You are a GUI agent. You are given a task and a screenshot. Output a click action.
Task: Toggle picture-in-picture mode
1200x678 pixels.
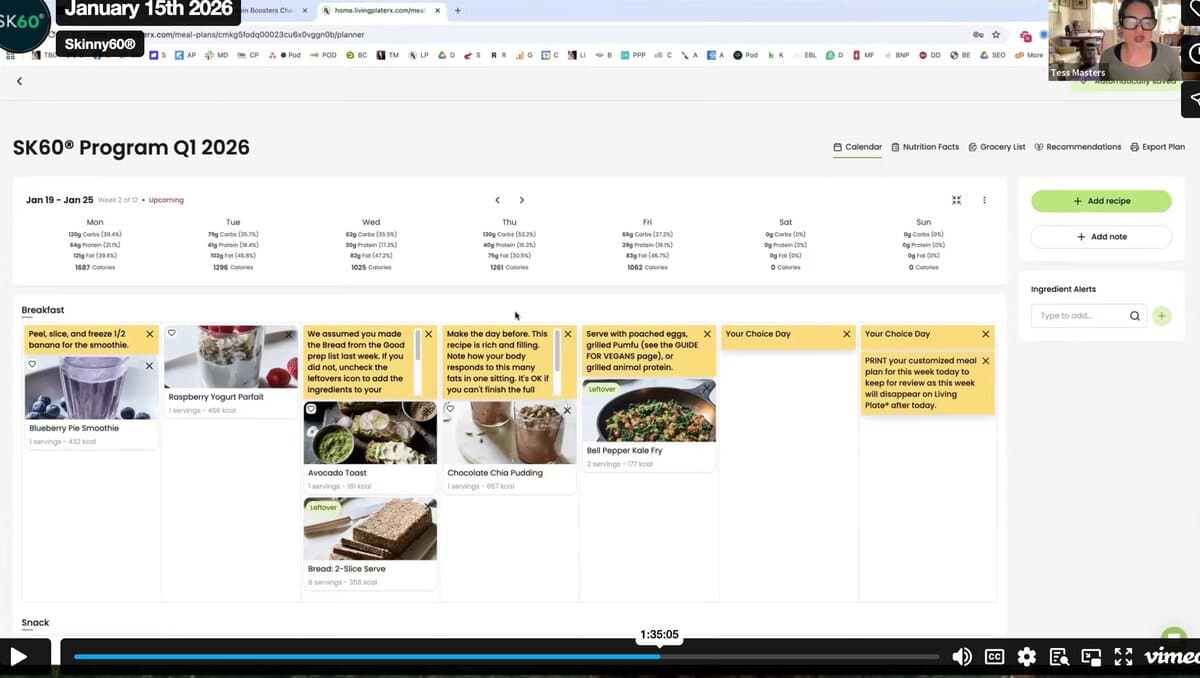coord(1091,657)
